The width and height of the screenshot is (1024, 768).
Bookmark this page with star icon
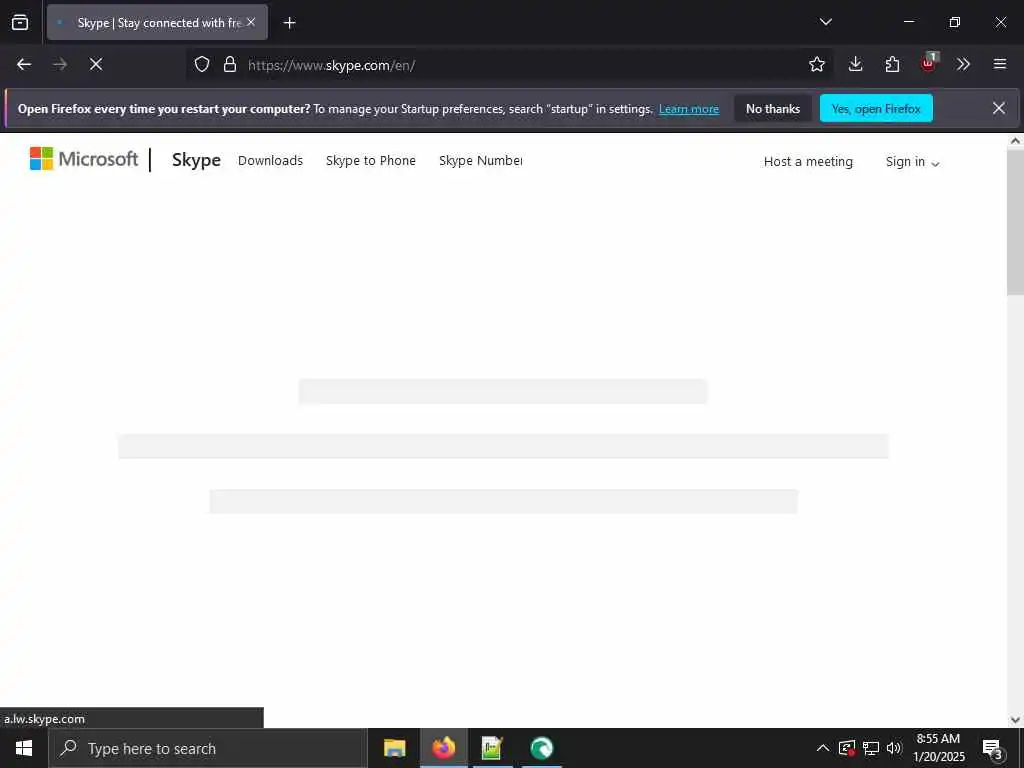816,64
